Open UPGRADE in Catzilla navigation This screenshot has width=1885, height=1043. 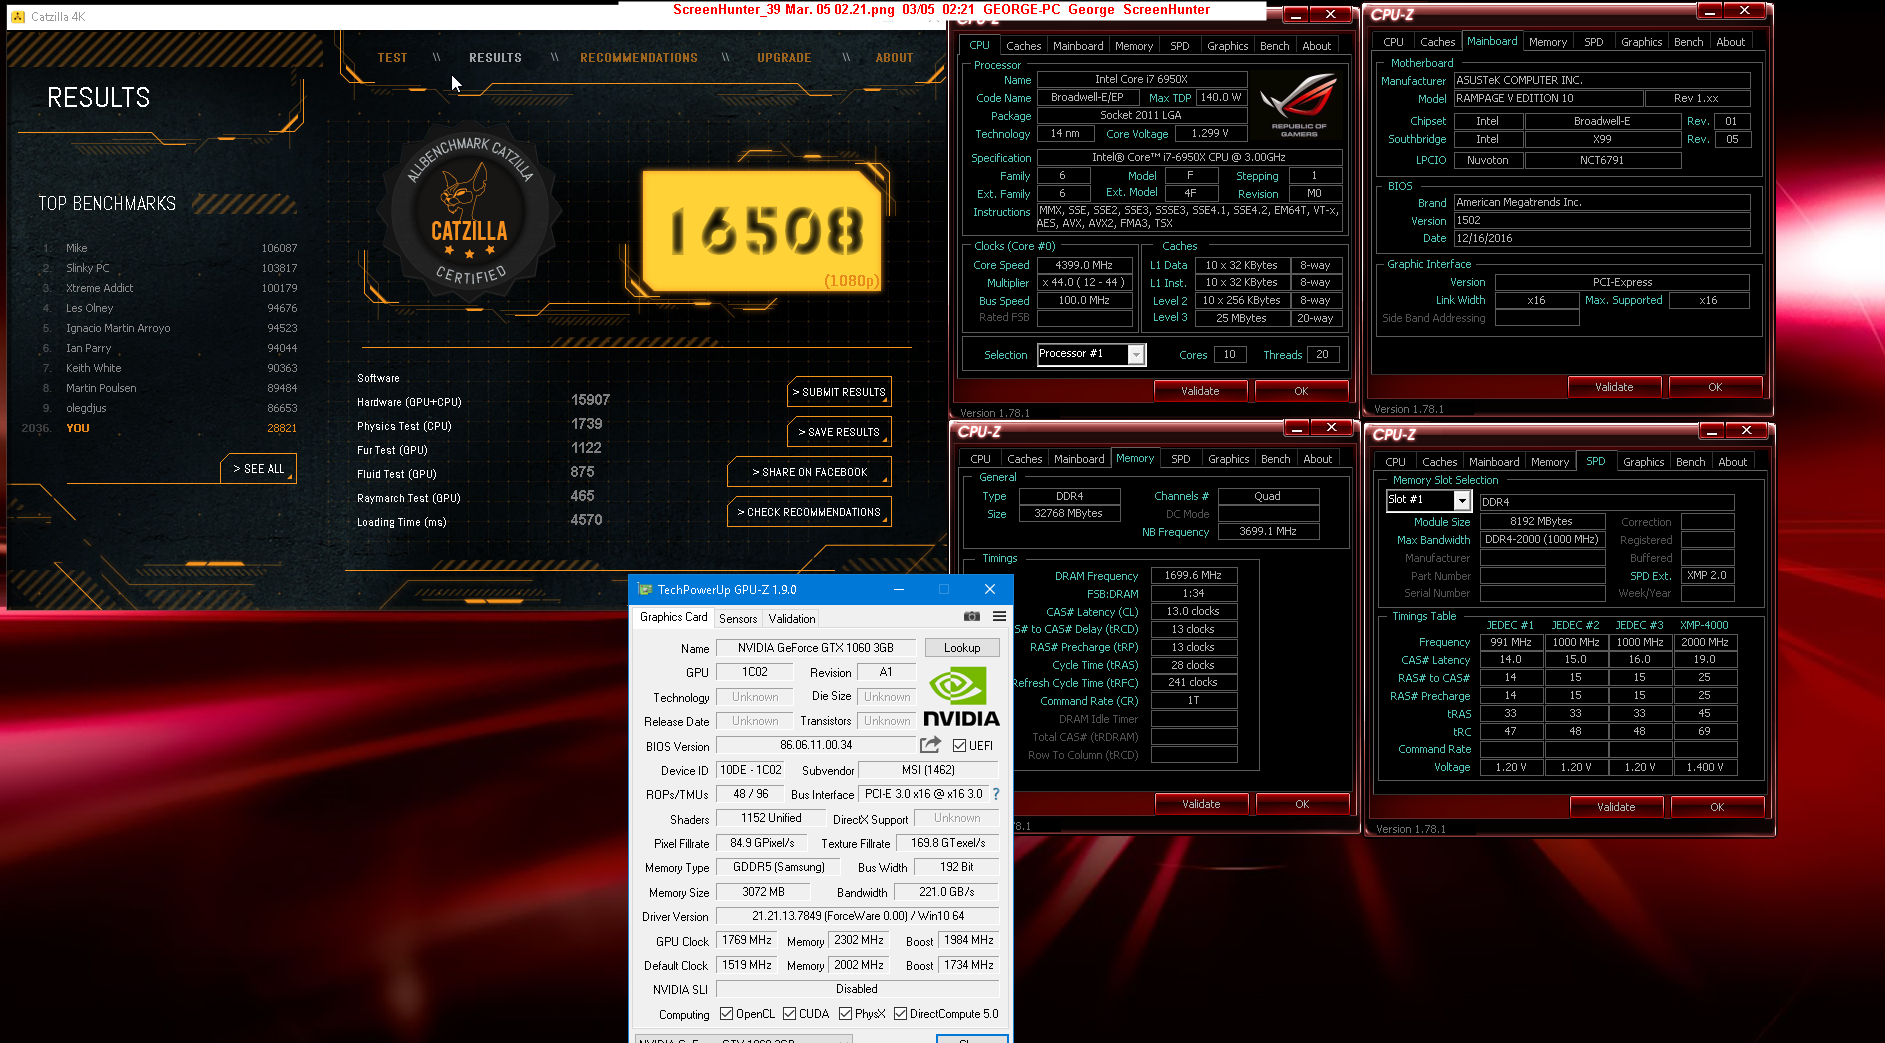coord(784,58)
